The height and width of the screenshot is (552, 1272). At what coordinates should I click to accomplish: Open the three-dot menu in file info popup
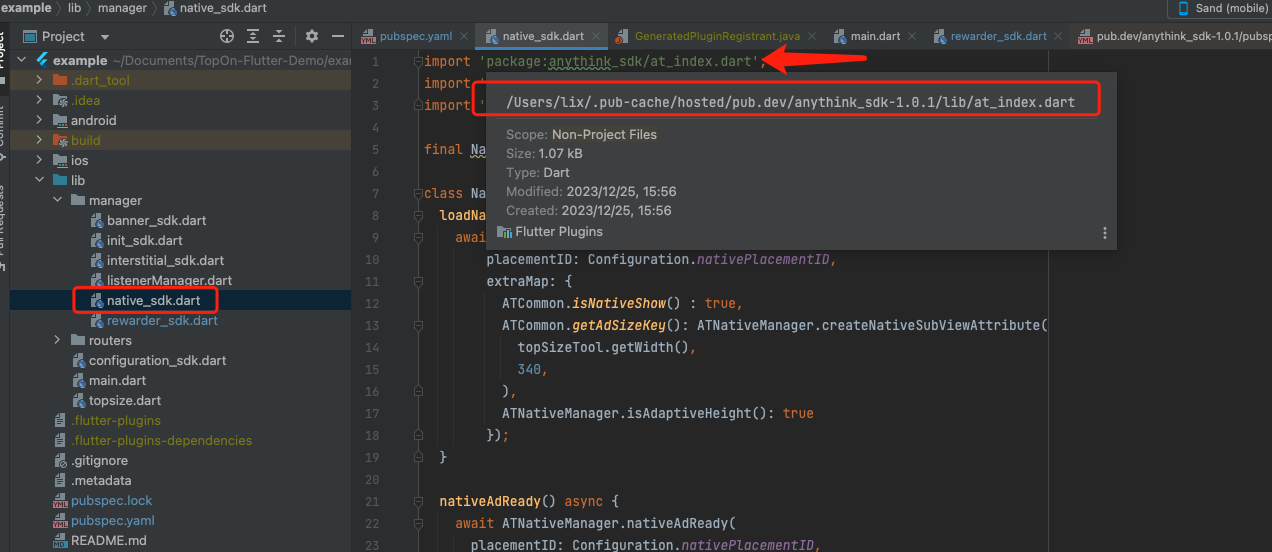point(1105,233)
